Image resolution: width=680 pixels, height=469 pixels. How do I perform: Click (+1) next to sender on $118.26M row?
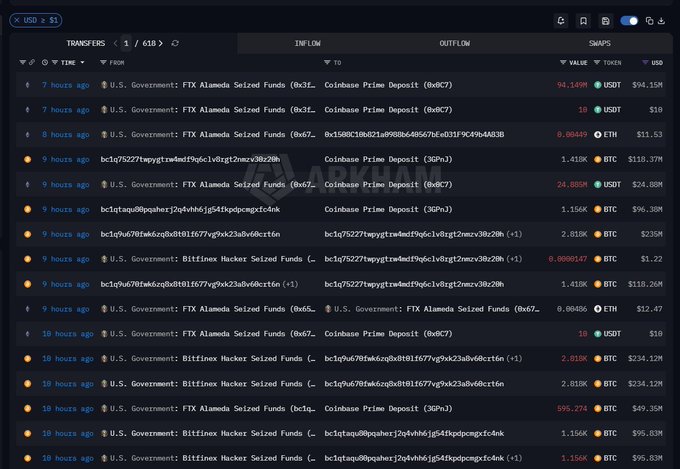[290, 284]
